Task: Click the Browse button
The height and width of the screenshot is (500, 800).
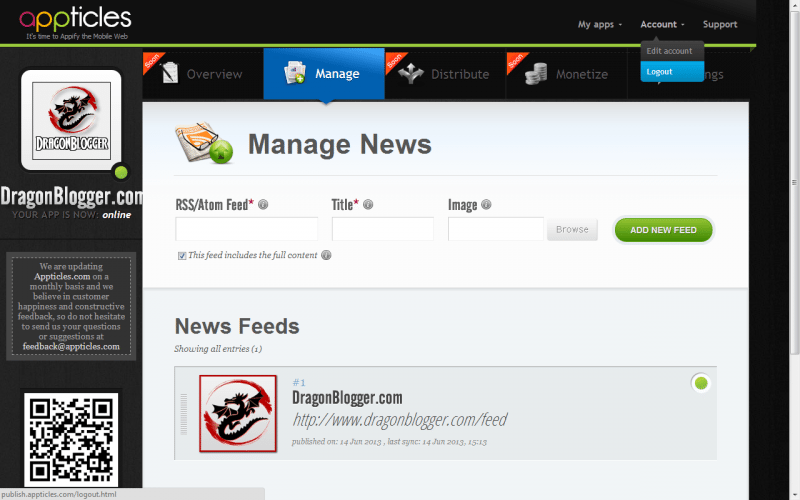Action: (x=572, y=230)
